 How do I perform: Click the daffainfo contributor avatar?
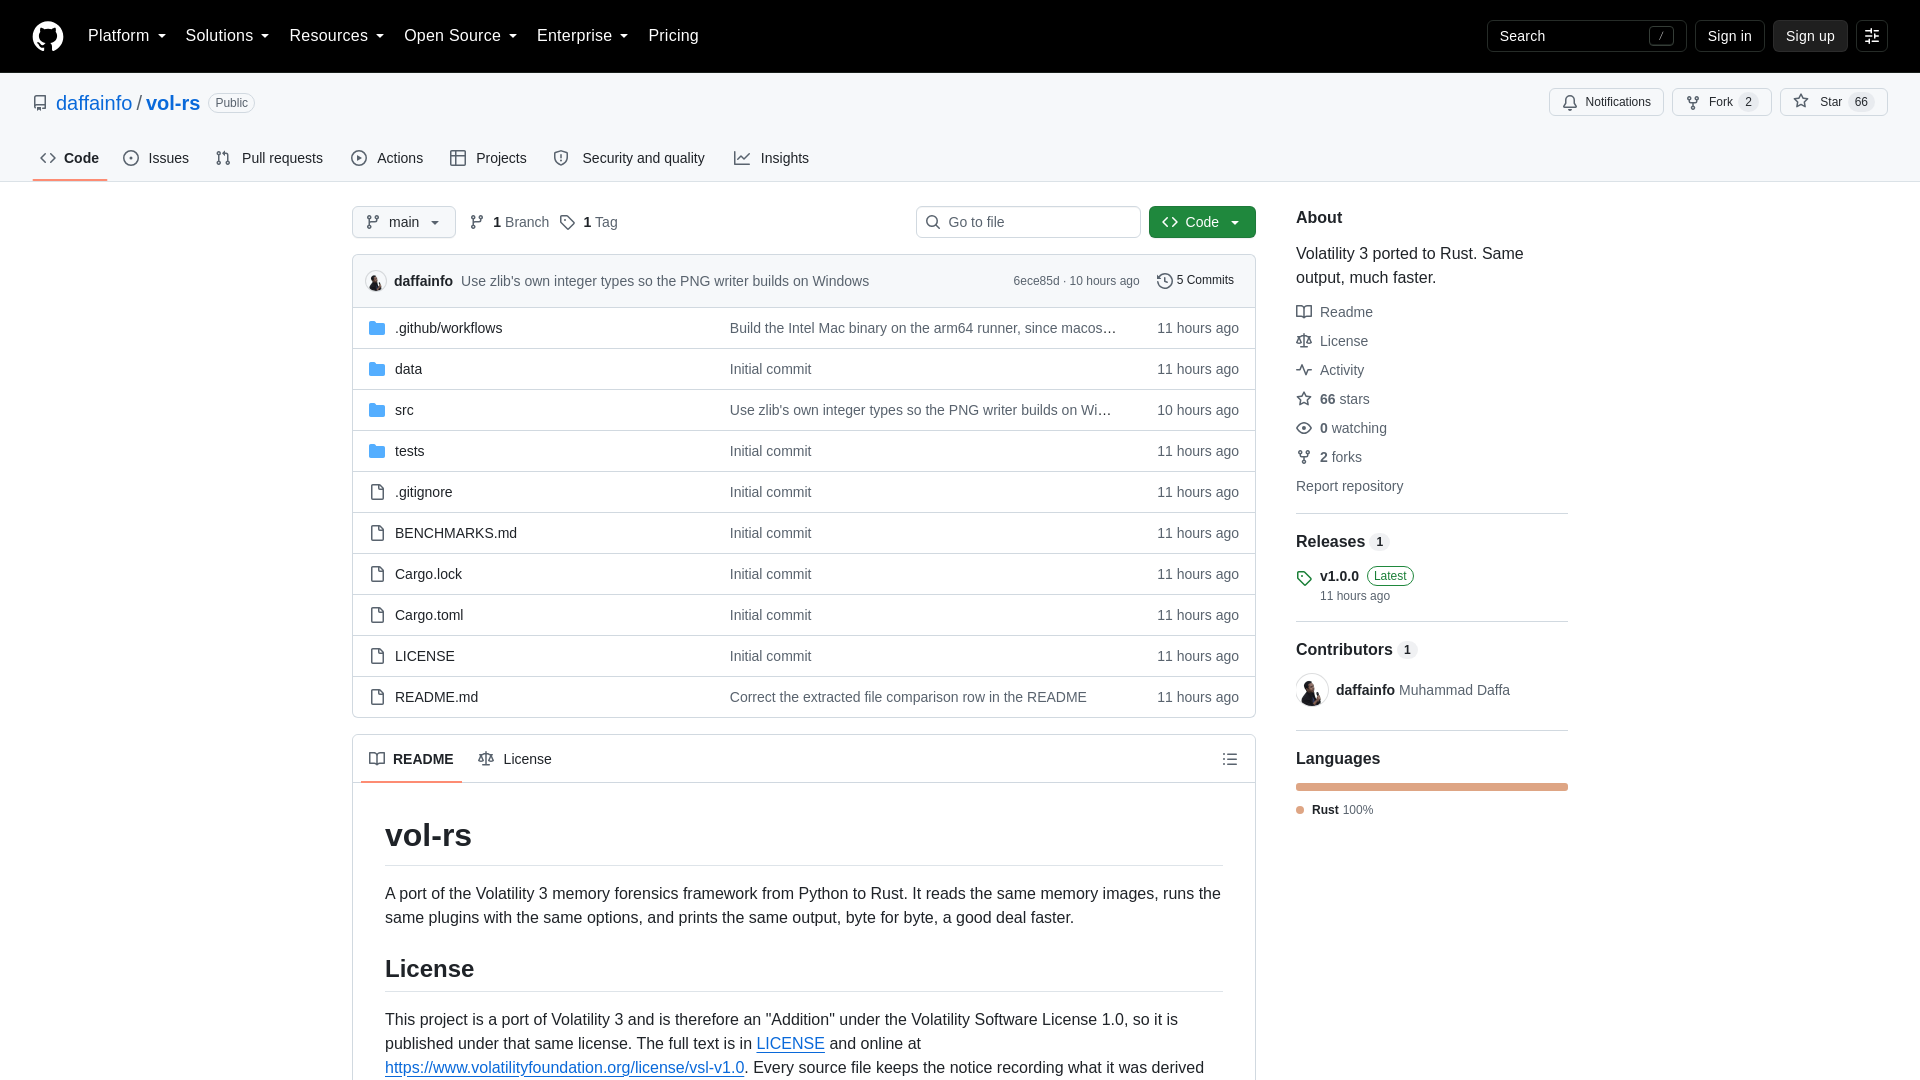pyautogui.click(x=1312, y=690)
